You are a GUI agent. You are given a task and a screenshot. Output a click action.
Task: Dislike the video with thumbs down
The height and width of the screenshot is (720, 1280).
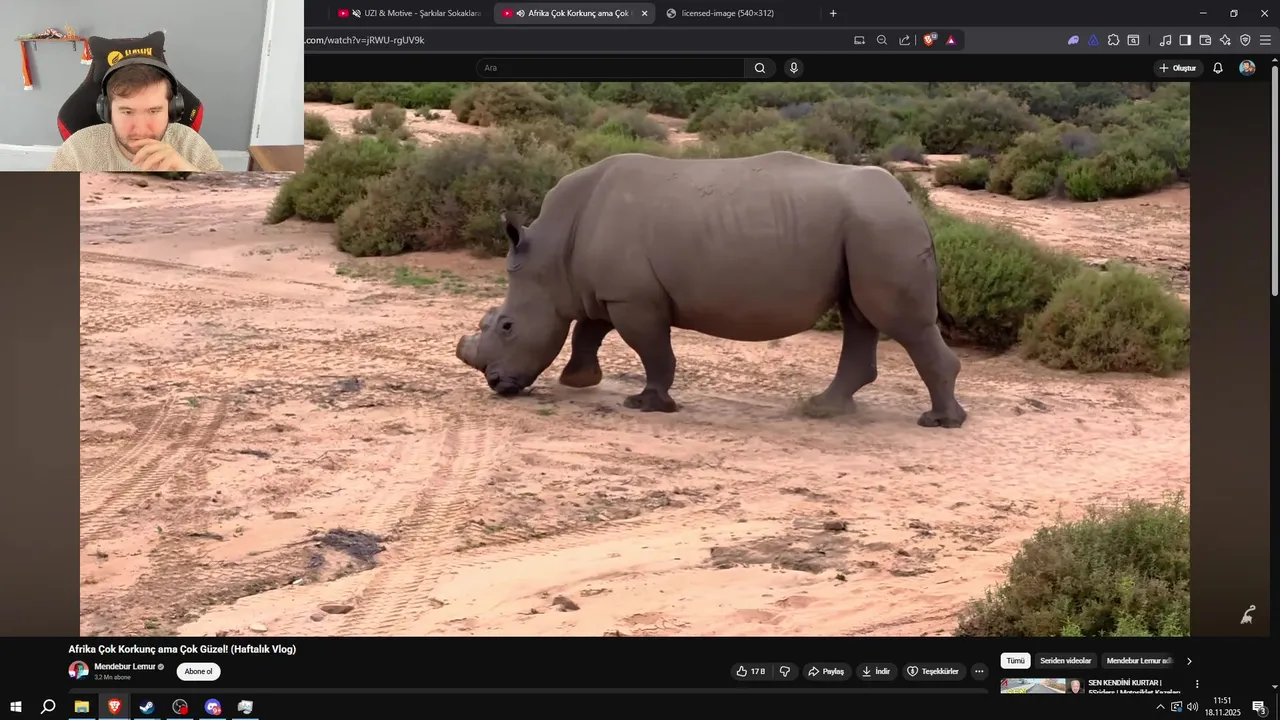[785, 671]
